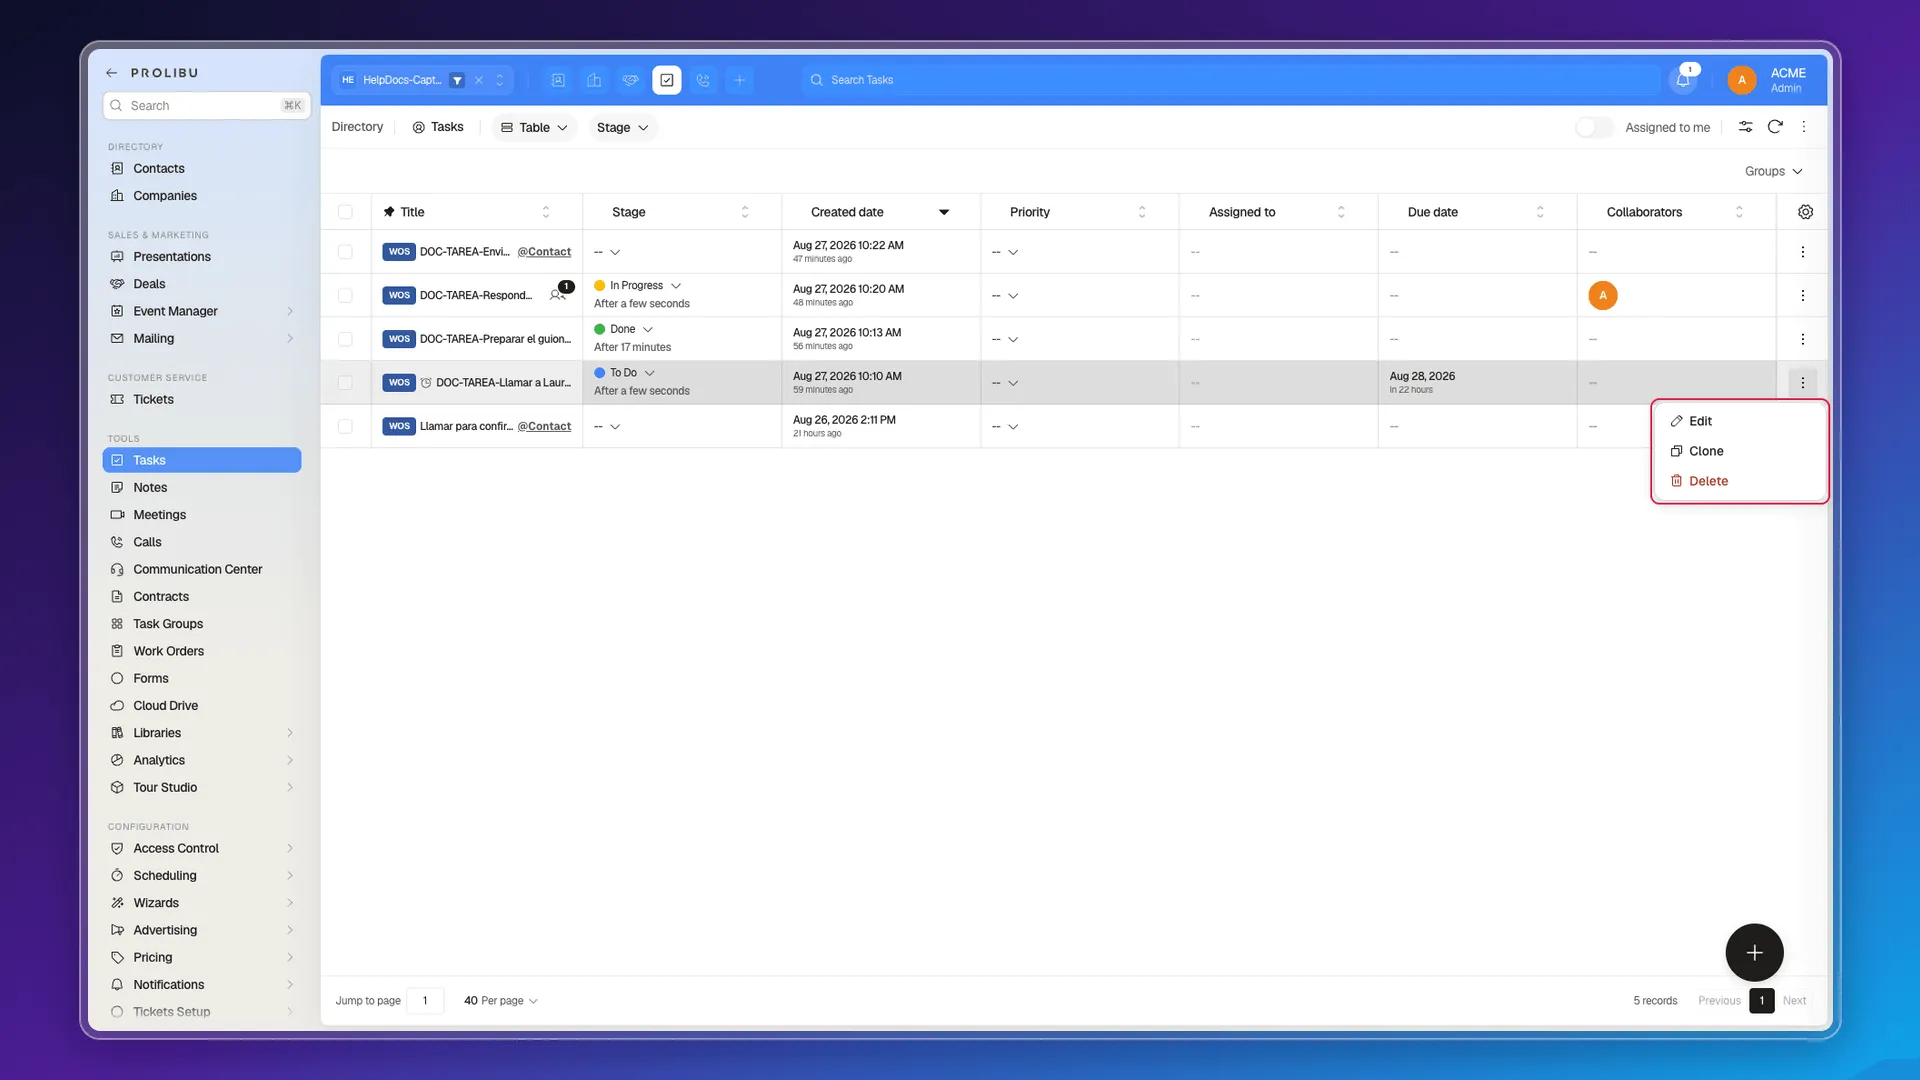Open the contacts icon in top bar
Image resolution: width=1920 pixels, height=1080 pixels.
(558, 80)
